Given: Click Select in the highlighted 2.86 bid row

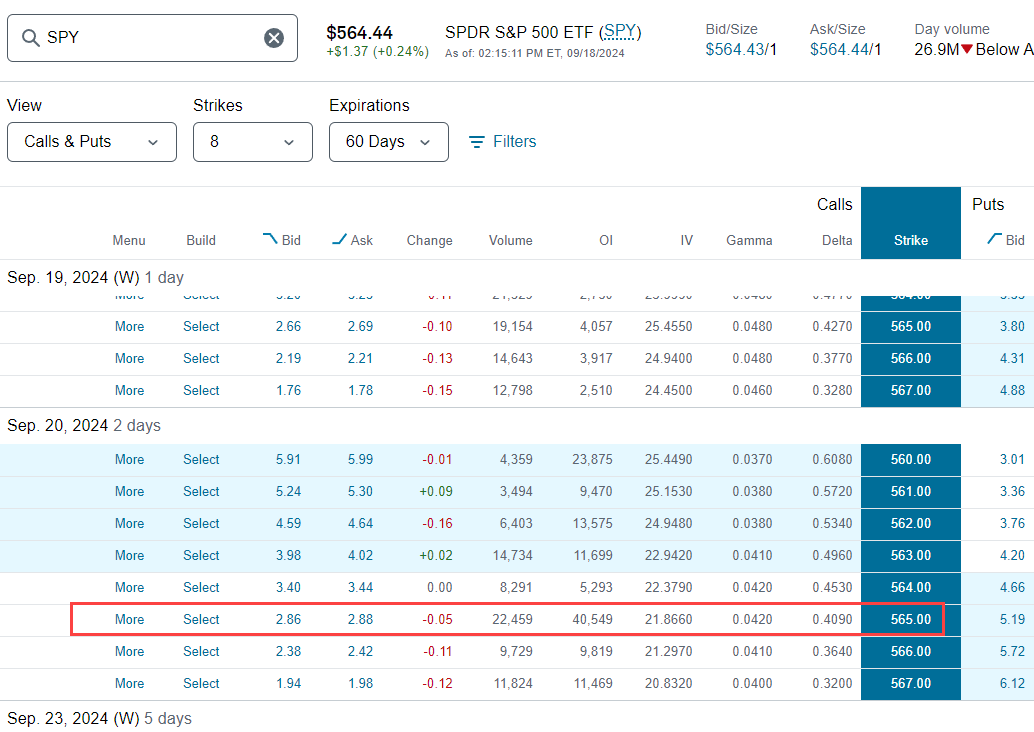Looking at the screenshot, I should click(201, 619).
